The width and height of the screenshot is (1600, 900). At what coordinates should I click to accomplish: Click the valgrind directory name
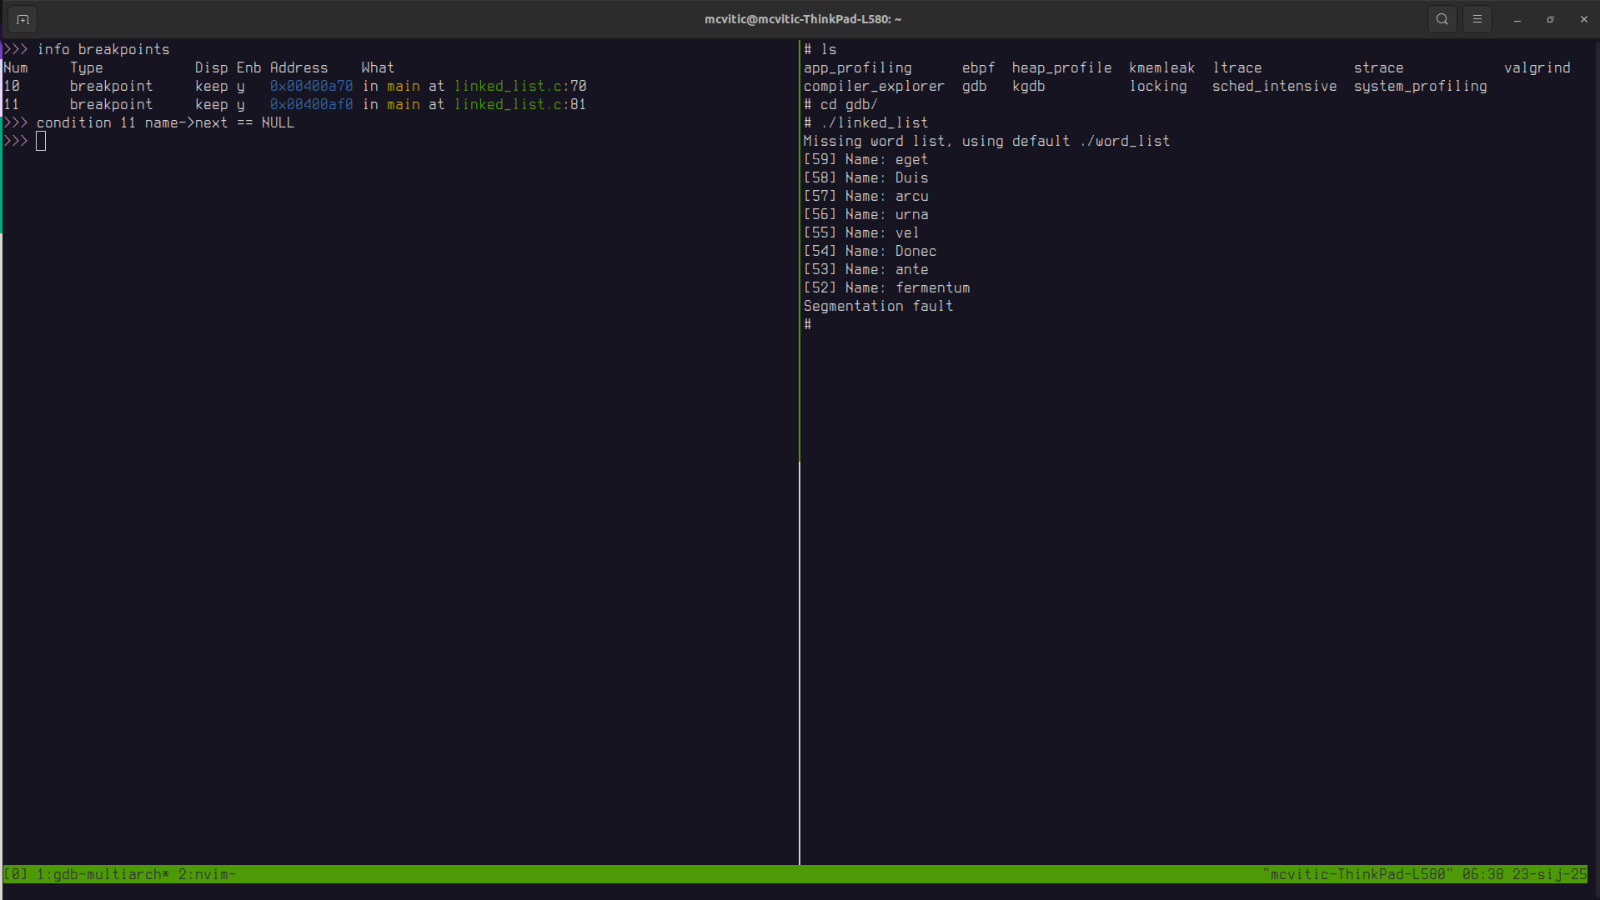tap(1537, 68)
